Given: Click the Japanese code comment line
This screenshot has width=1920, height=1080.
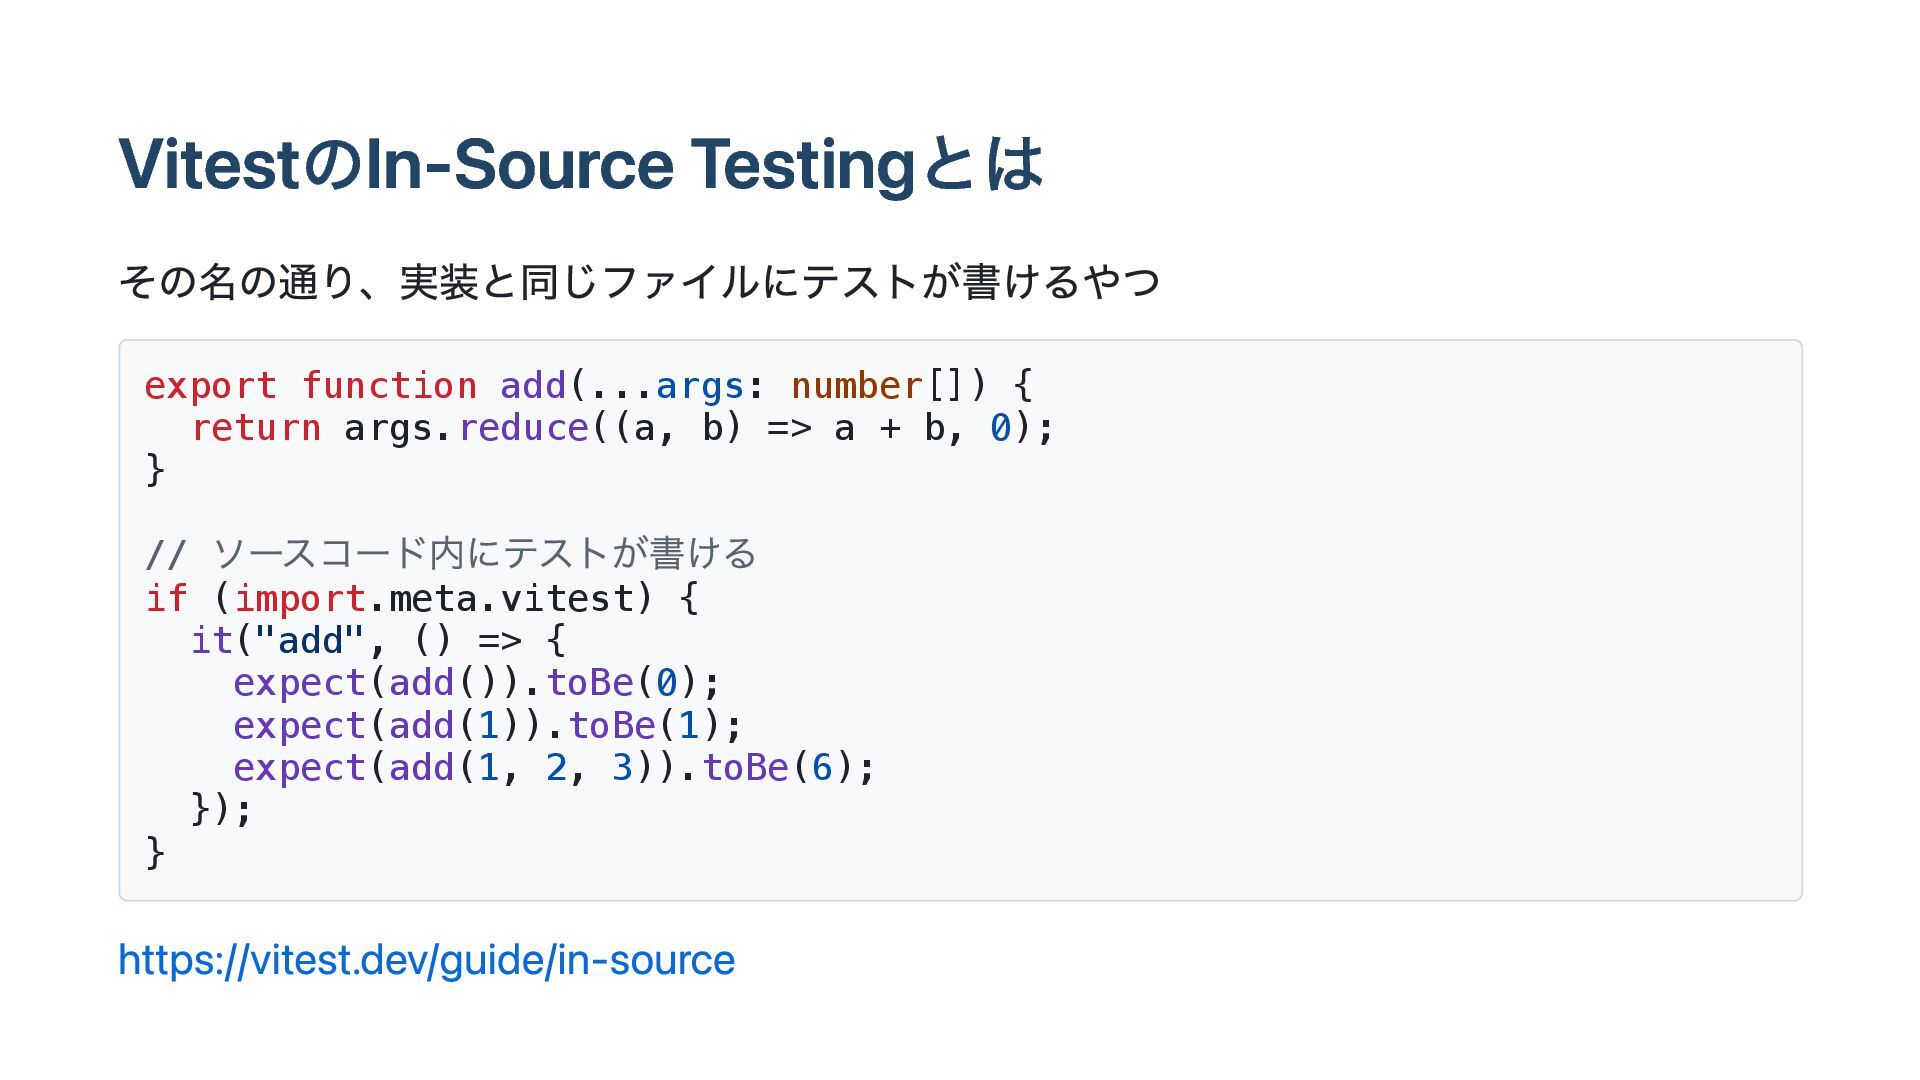Looking at the screenshot, I should (450, 554).
